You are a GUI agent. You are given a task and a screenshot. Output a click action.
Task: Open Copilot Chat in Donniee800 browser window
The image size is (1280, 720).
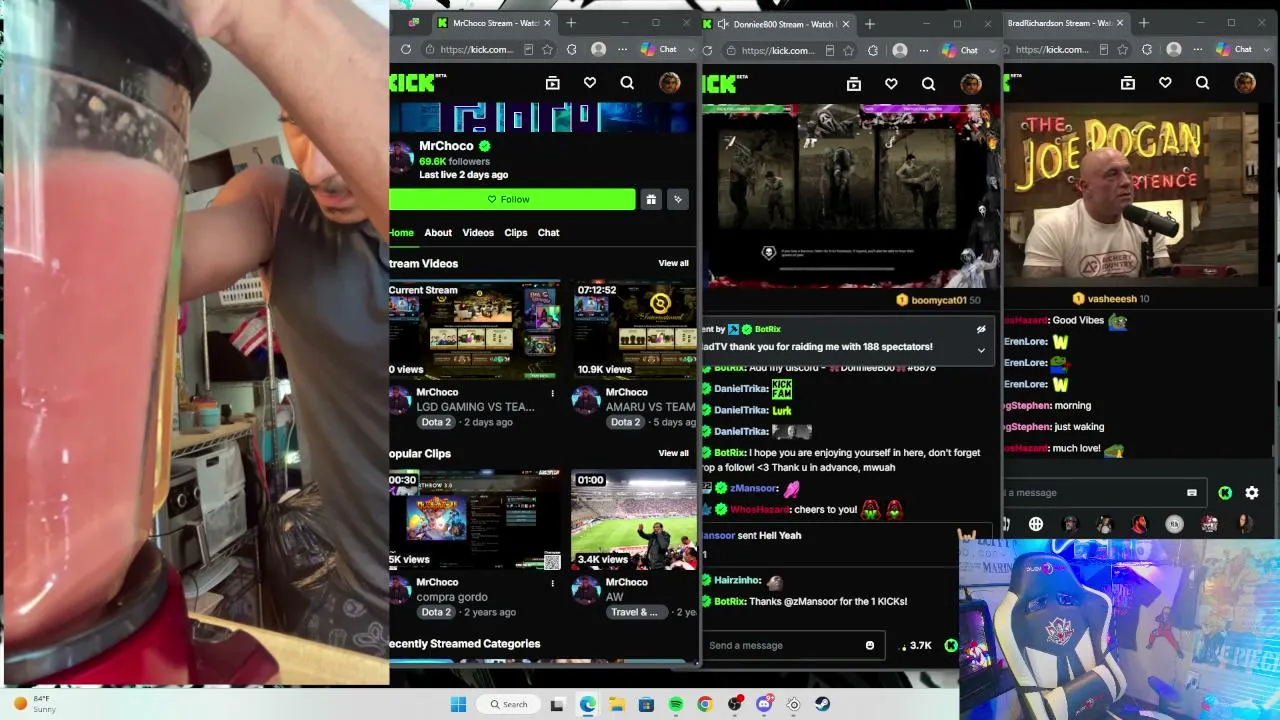click(960, 49)
